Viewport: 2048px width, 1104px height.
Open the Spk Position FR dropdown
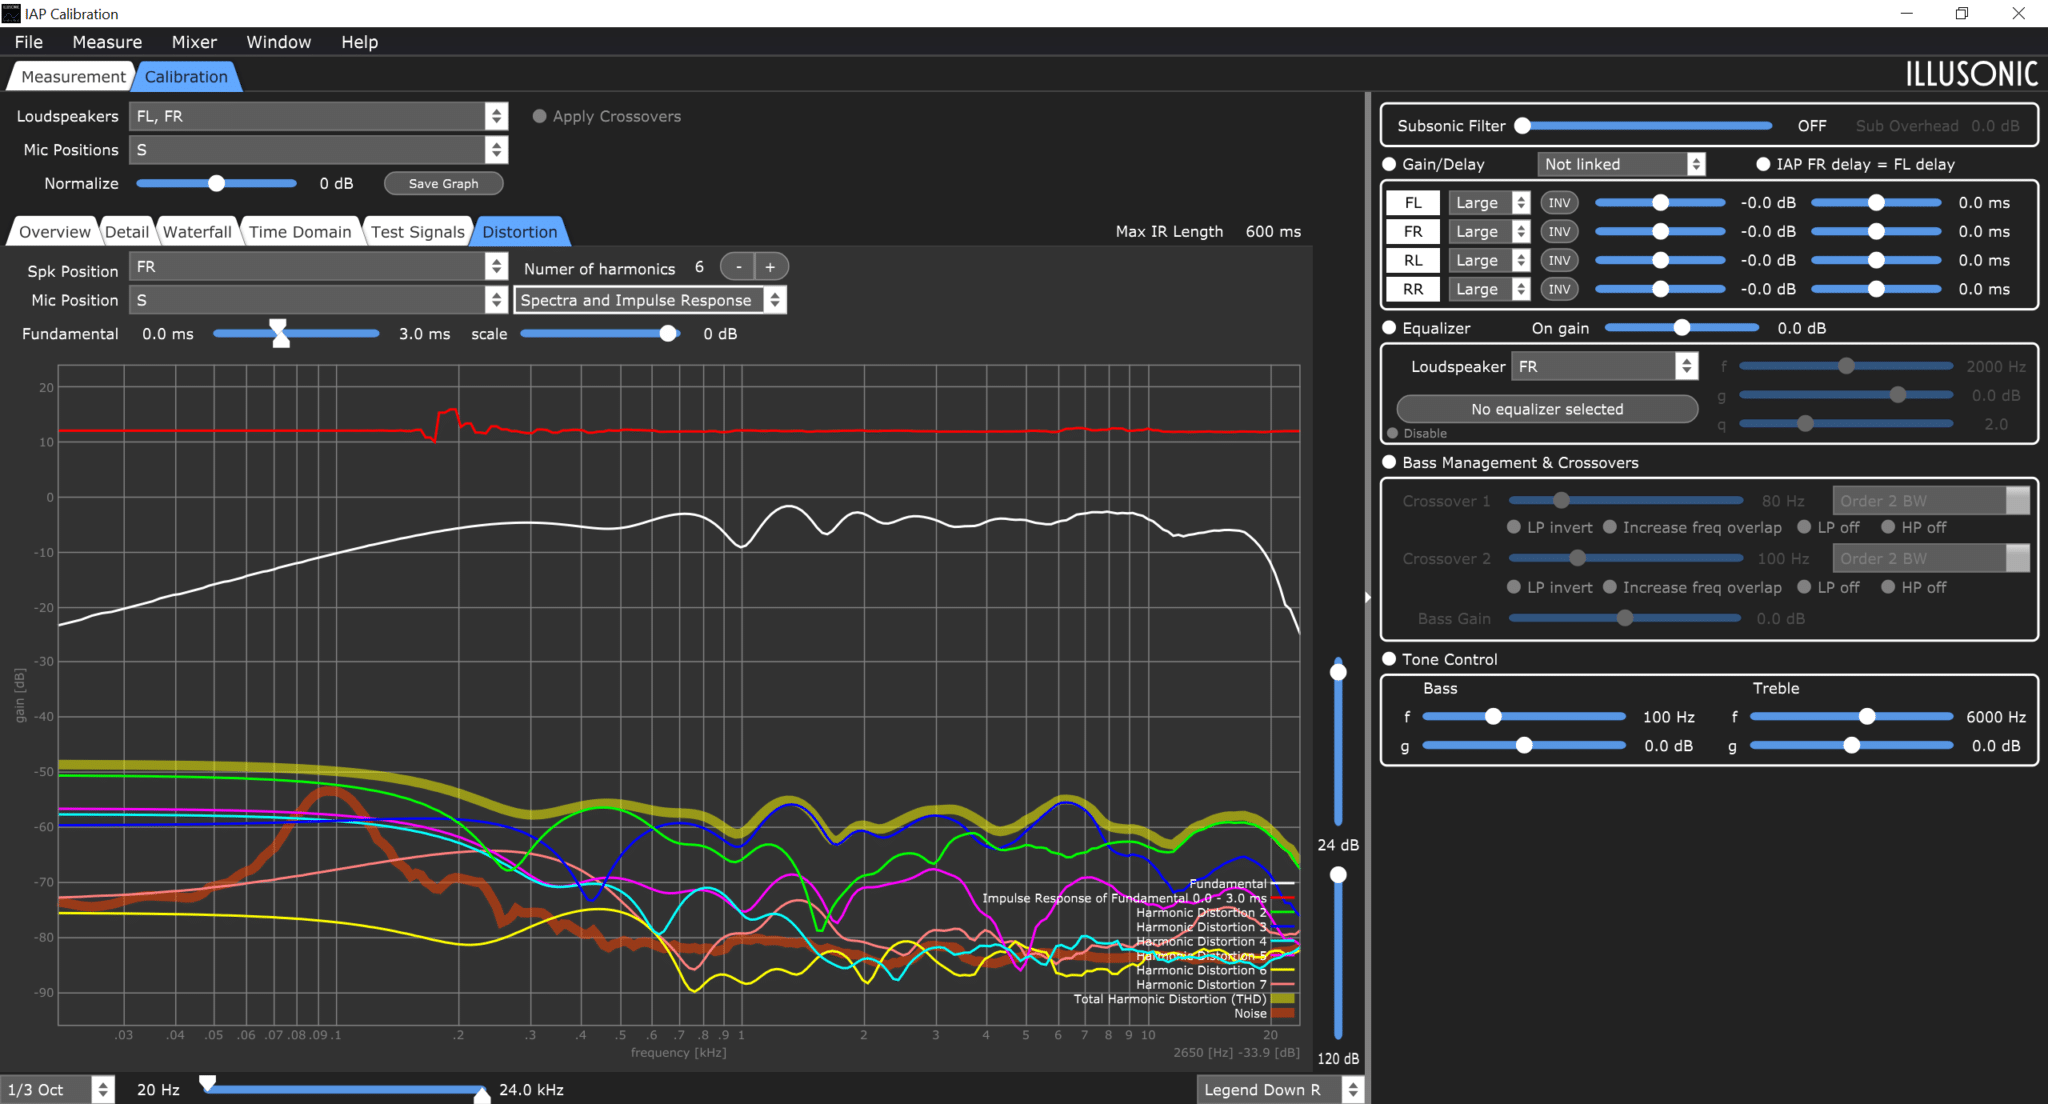[x=318, y=267]
